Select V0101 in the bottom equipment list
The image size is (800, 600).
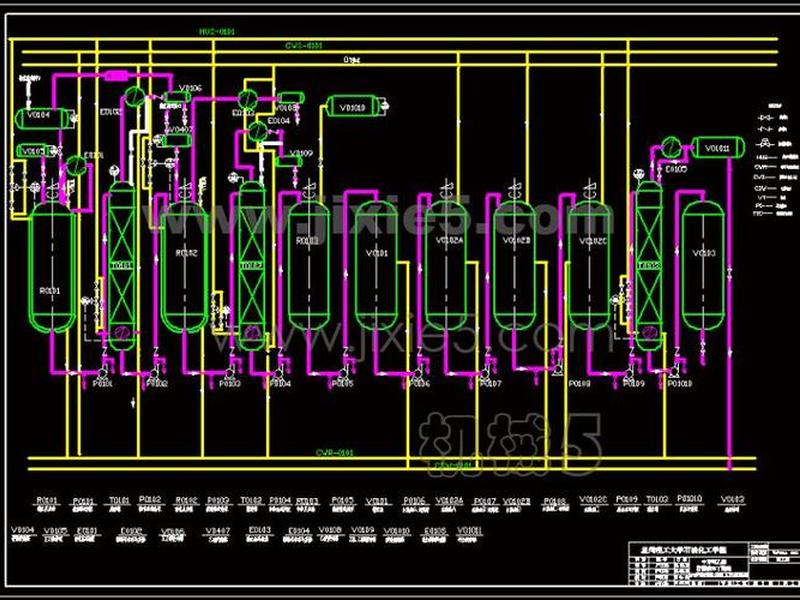click(x=377, y=502)
